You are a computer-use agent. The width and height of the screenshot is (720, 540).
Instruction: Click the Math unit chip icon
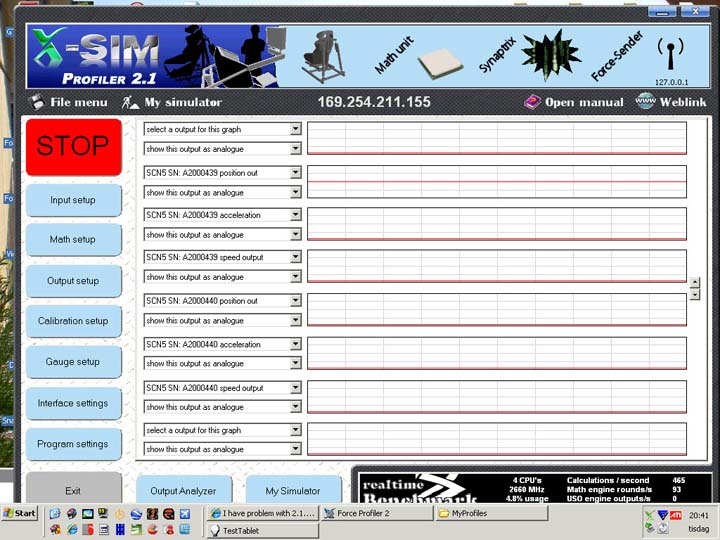439,64
